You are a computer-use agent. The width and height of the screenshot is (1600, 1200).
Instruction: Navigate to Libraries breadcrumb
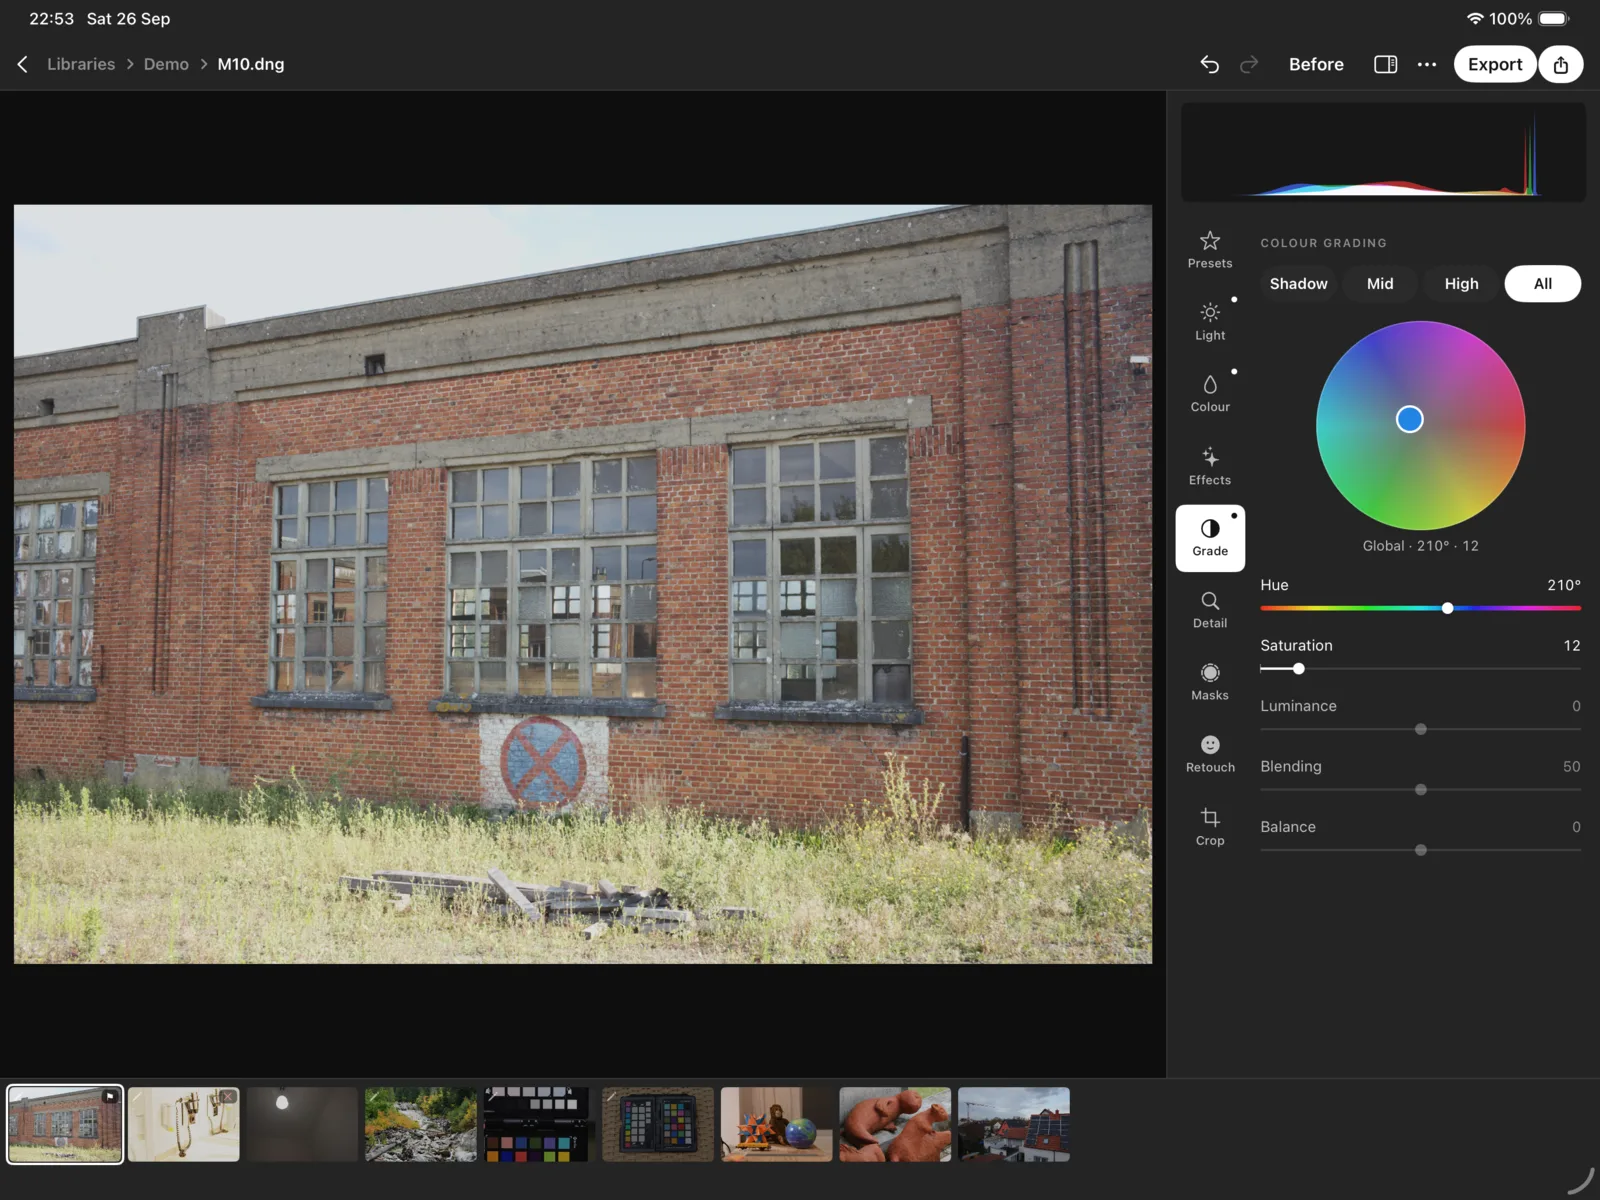tap(81, 64)
